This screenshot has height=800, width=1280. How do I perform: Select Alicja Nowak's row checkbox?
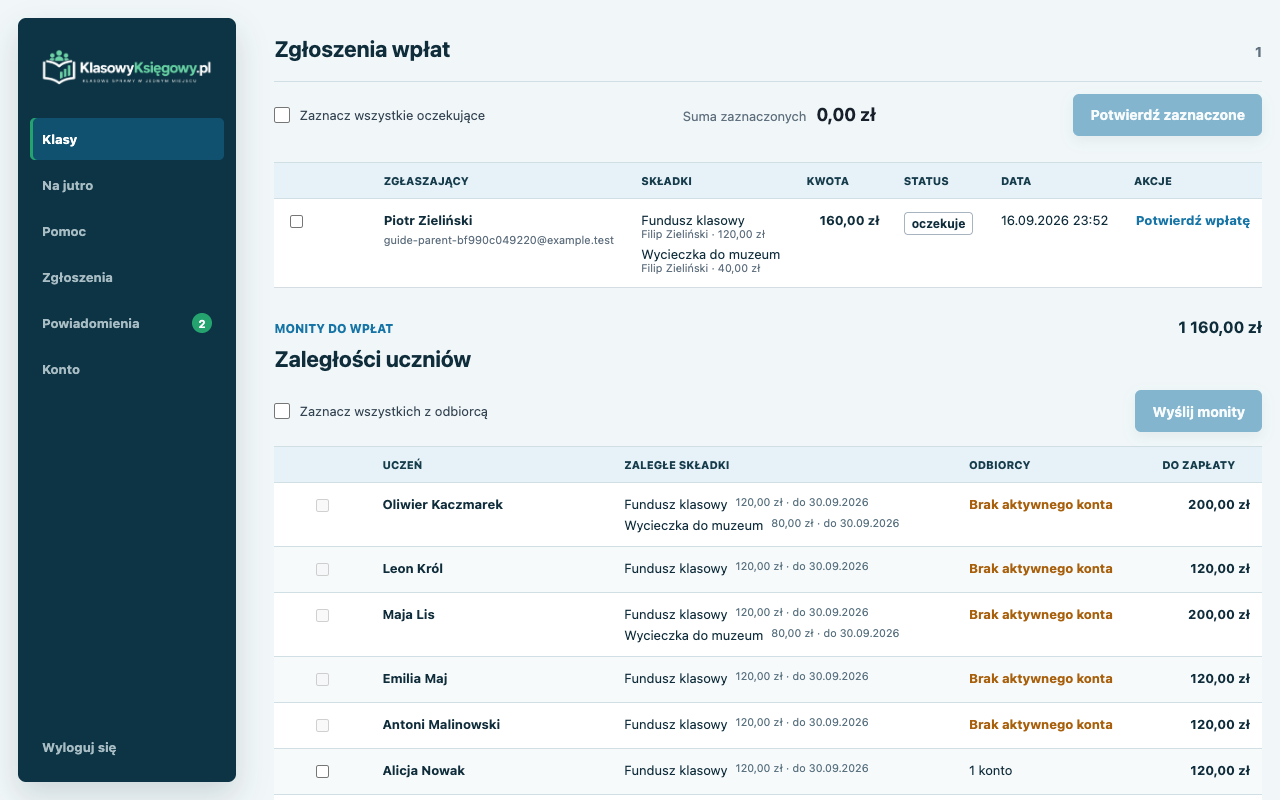[x=322, y=771]
